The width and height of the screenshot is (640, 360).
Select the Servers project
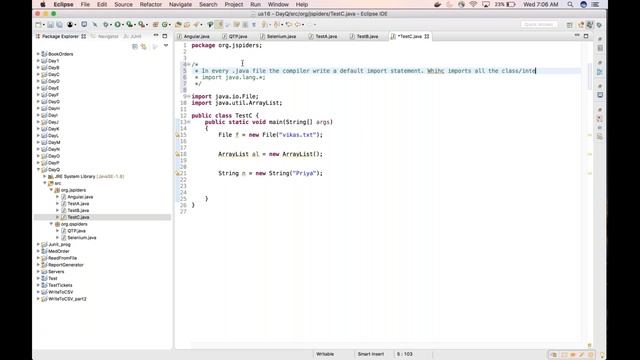tap(56, 272)
